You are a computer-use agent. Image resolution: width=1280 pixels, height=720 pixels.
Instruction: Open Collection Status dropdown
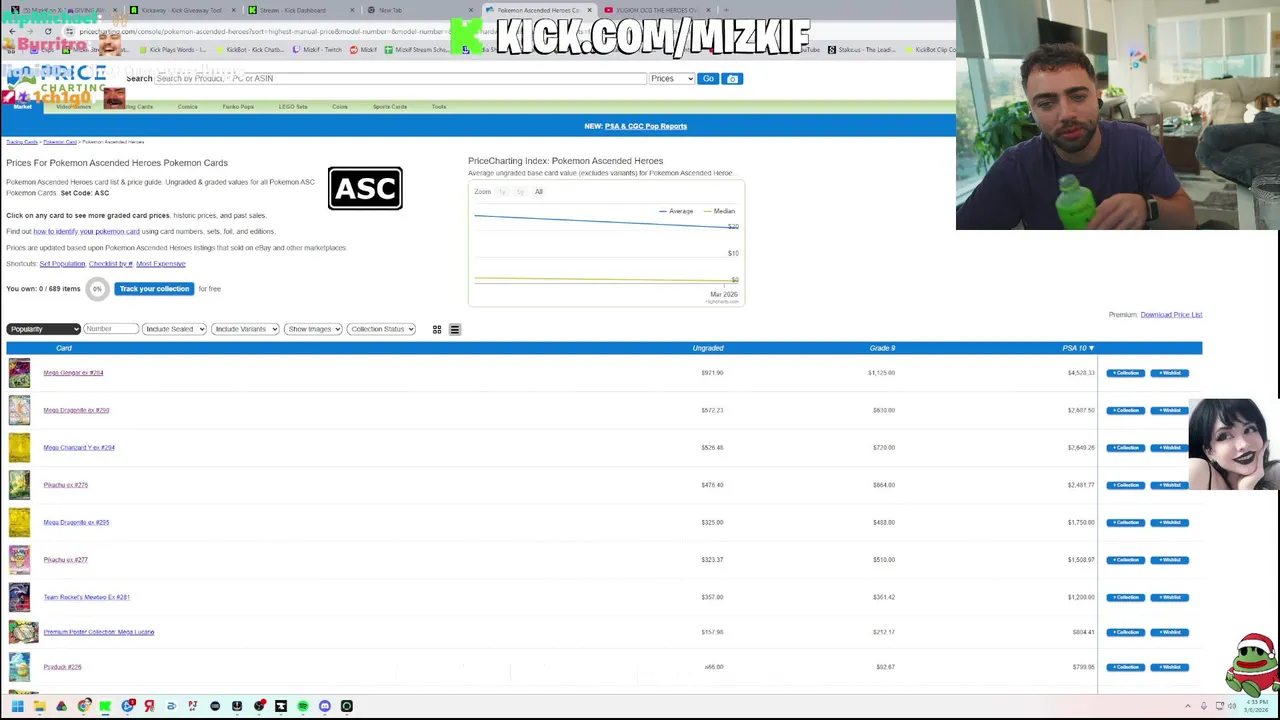pos(381,329)
